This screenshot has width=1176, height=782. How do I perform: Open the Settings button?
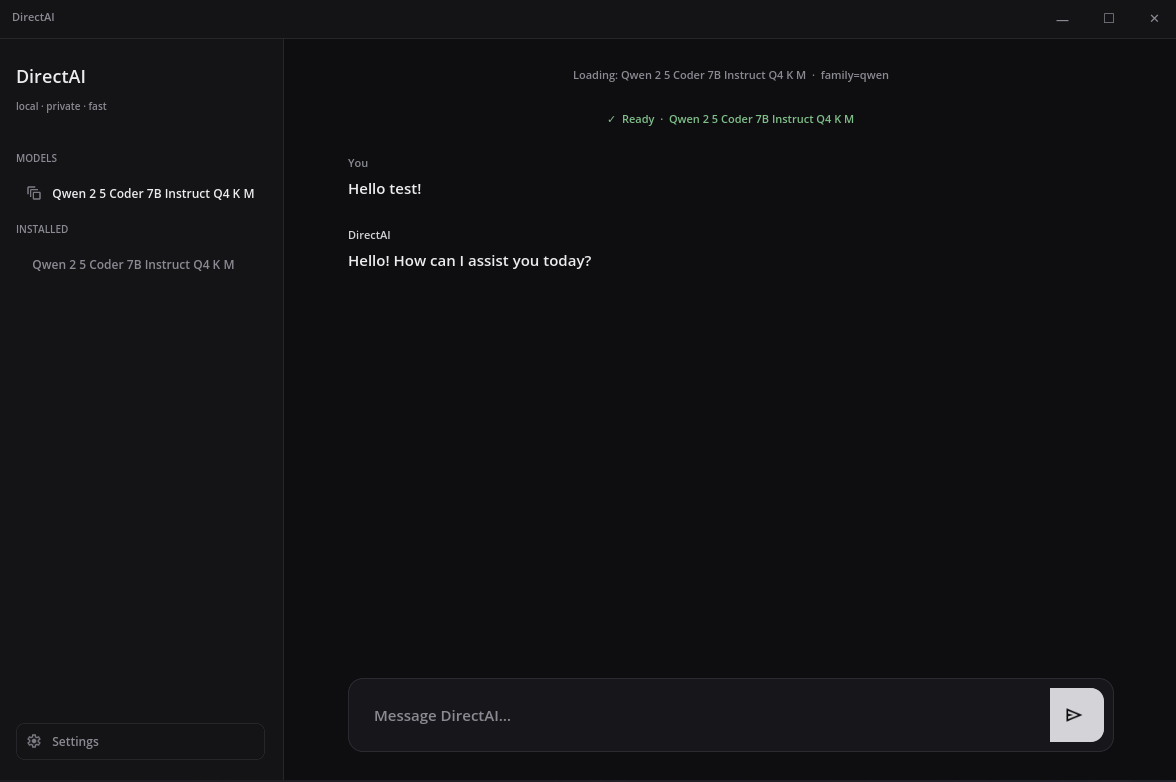140,741
